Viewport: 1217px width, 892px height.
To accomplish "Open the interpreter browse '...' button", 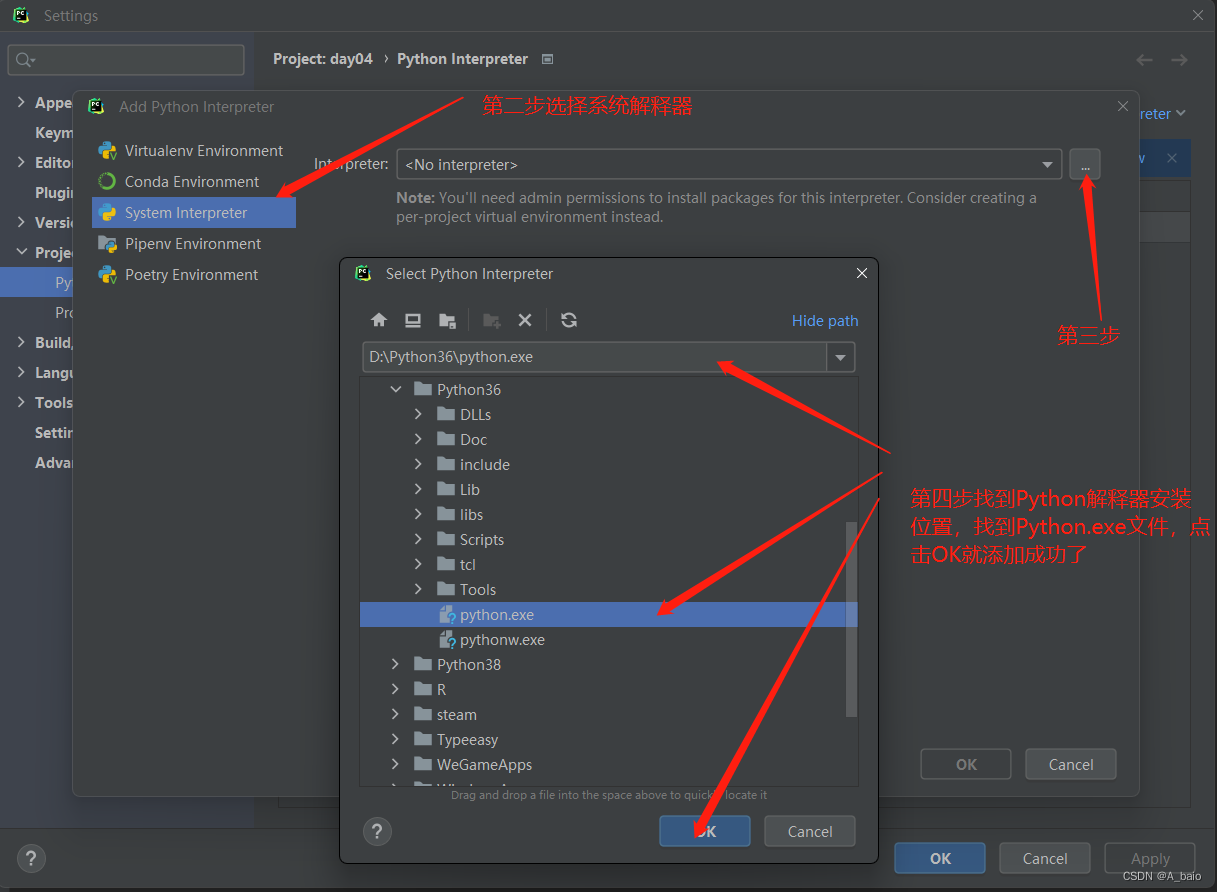I will coord(1085,164).
